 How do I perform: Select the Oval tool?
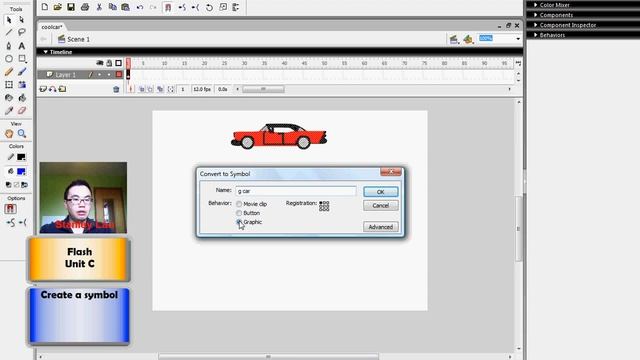pos(9,59)
